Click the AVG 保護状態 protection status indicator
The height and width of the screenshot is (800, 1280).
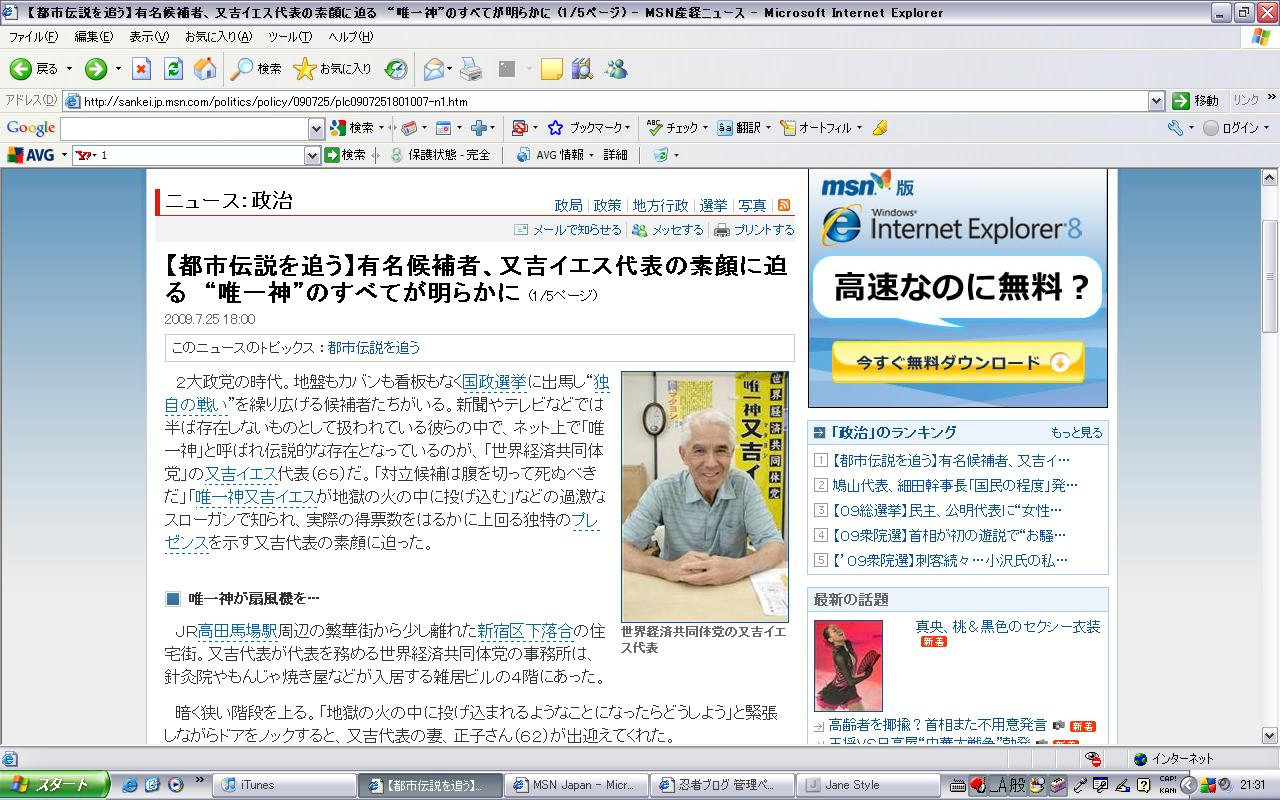point(440,155)
